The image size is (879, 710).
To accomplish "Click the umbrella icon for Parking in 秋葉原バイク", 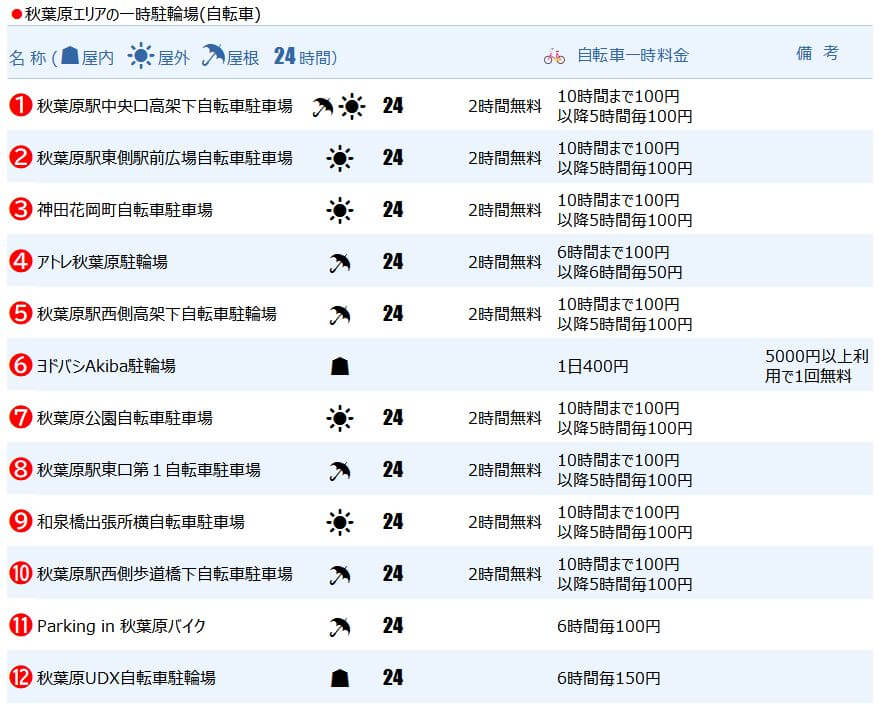I will click(x=340, y=626).
